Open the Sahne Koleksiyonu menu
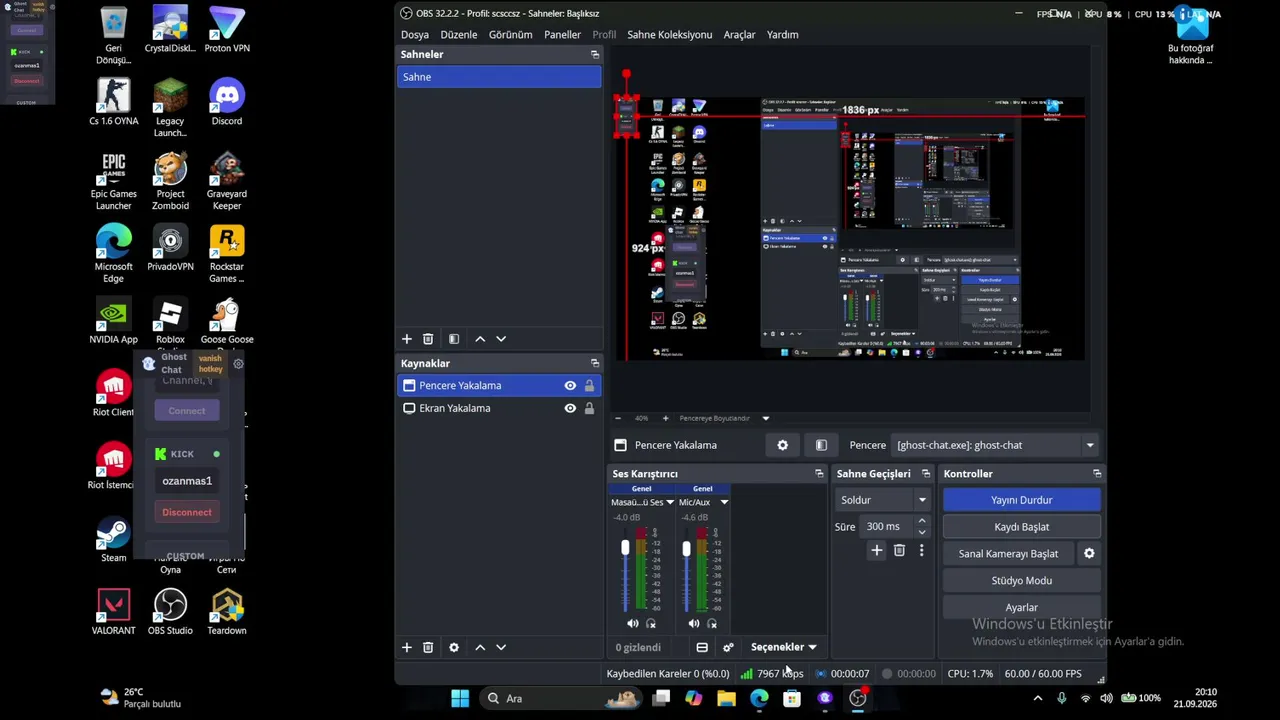Viewport: 1280px width, 720px height. click(670, 34)
